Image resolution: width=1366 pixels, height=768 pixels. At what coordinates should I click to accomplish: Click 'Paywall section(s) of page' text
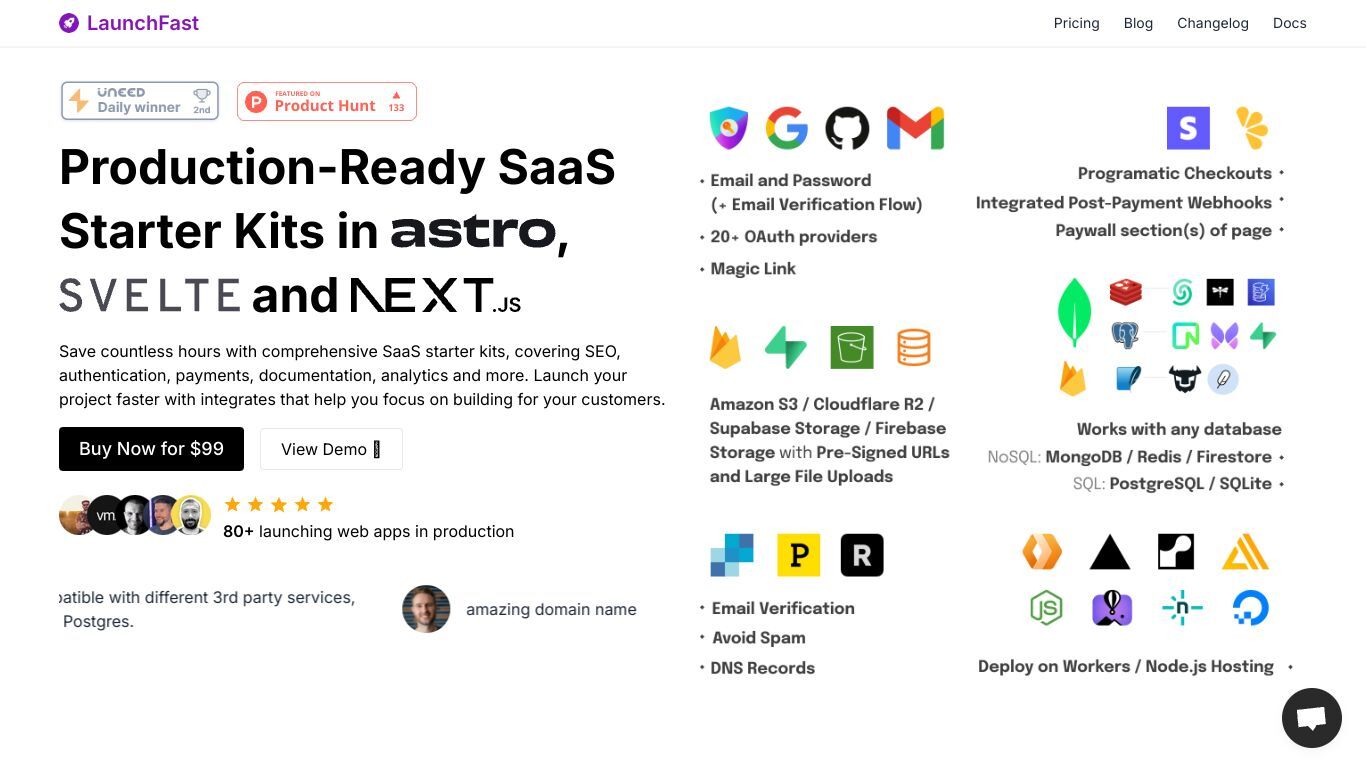click(x=1163, y=230)
